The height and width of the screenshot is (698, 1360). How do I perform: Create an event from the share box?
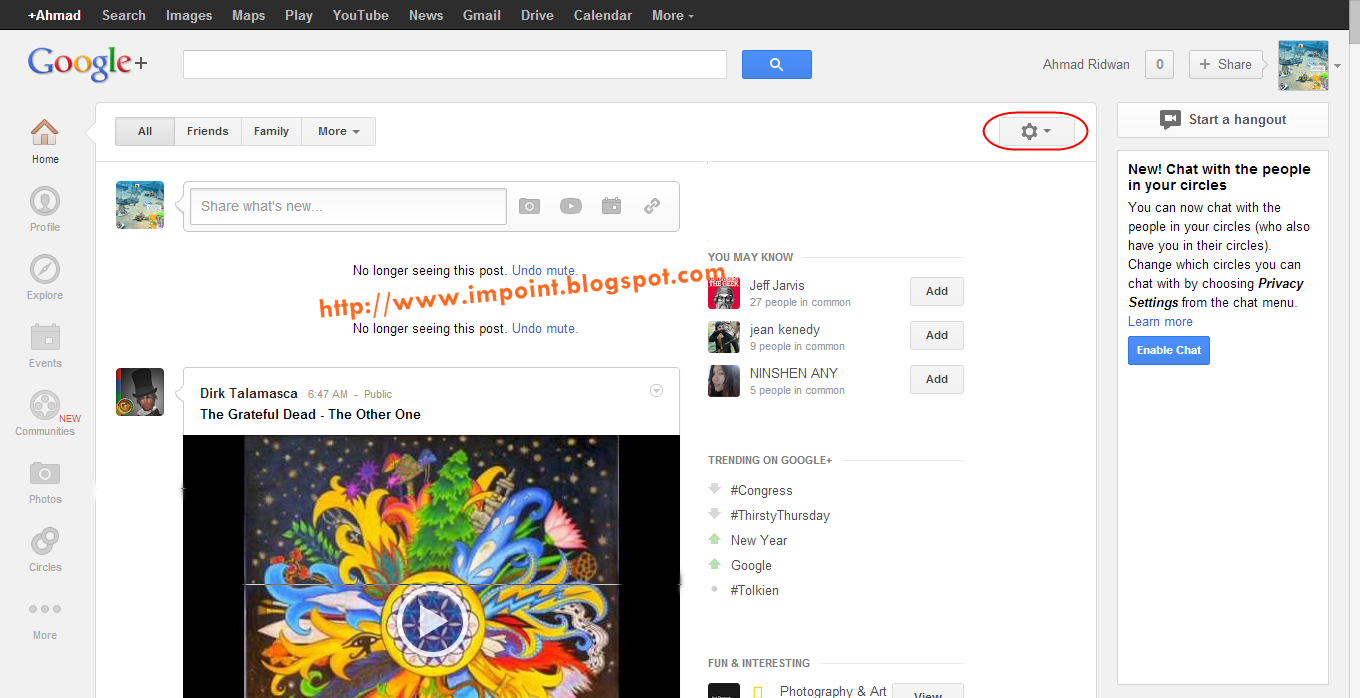(x=611, y=206)
